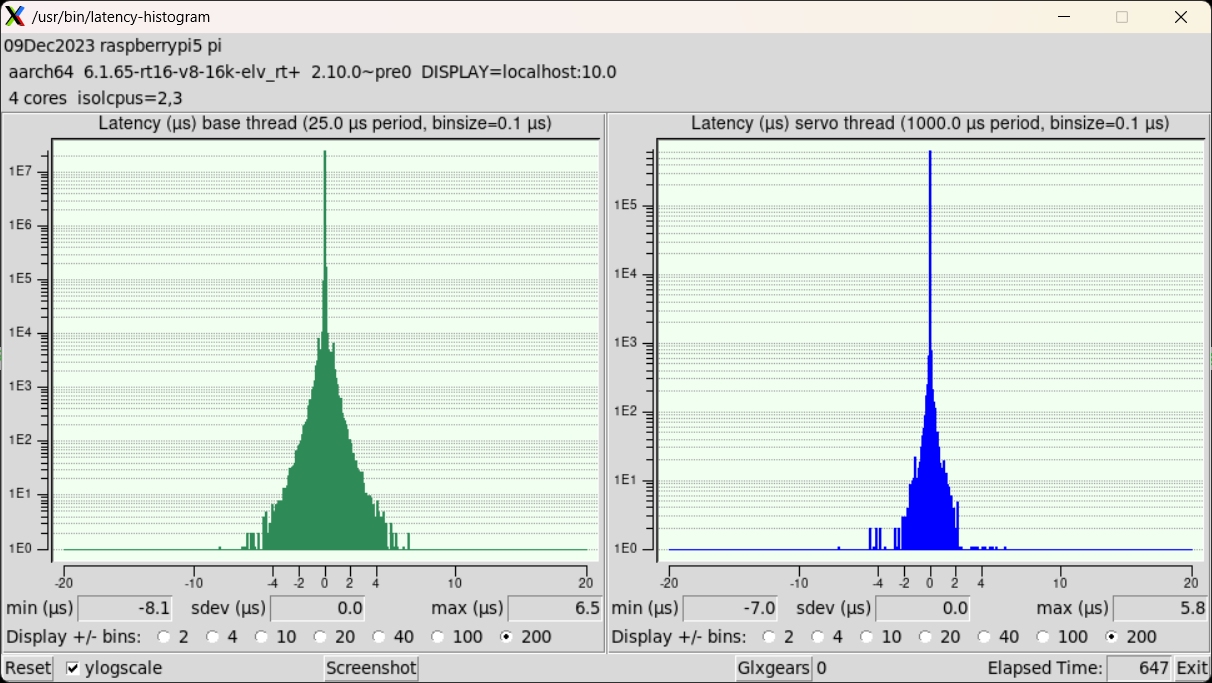Viewport: 1212px width, 683px height.
Task: Click servo thread max field showing 5.8
Action: pyautogui.click(x=1160, y=608)
